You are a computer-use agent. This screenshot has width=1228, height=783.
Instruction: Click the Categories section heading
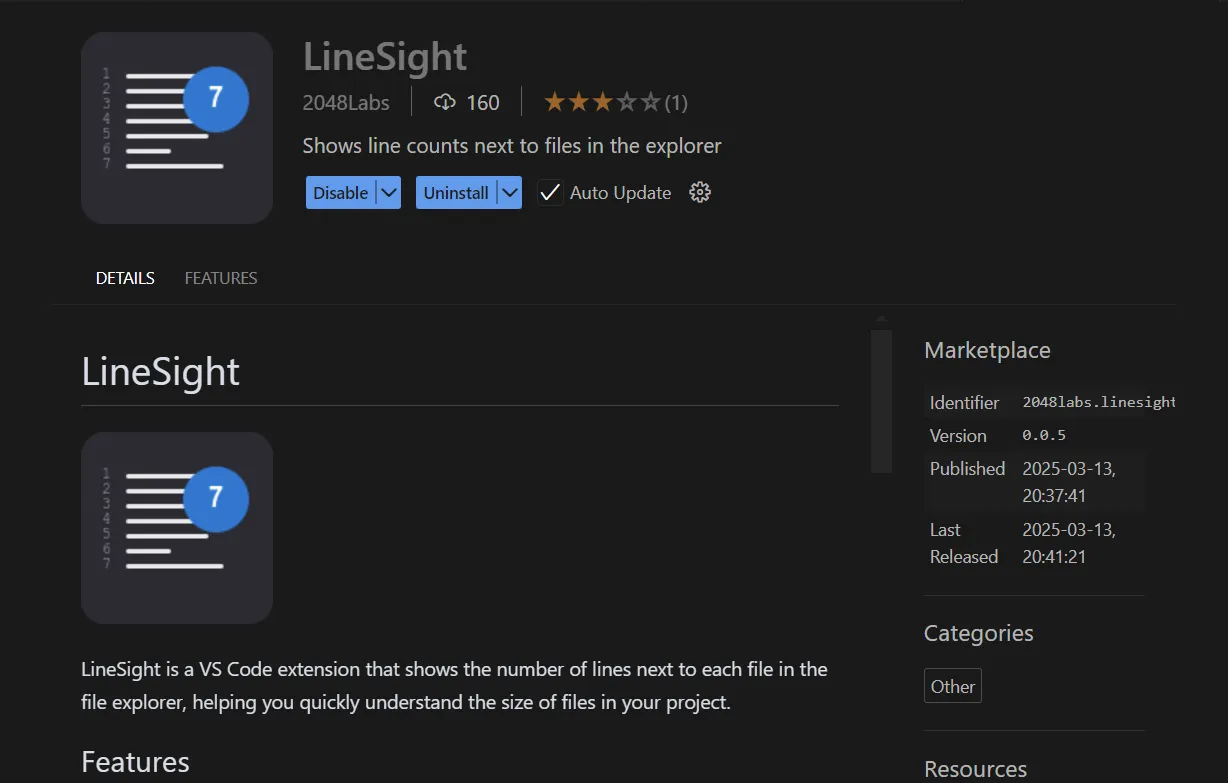[979, 633]
